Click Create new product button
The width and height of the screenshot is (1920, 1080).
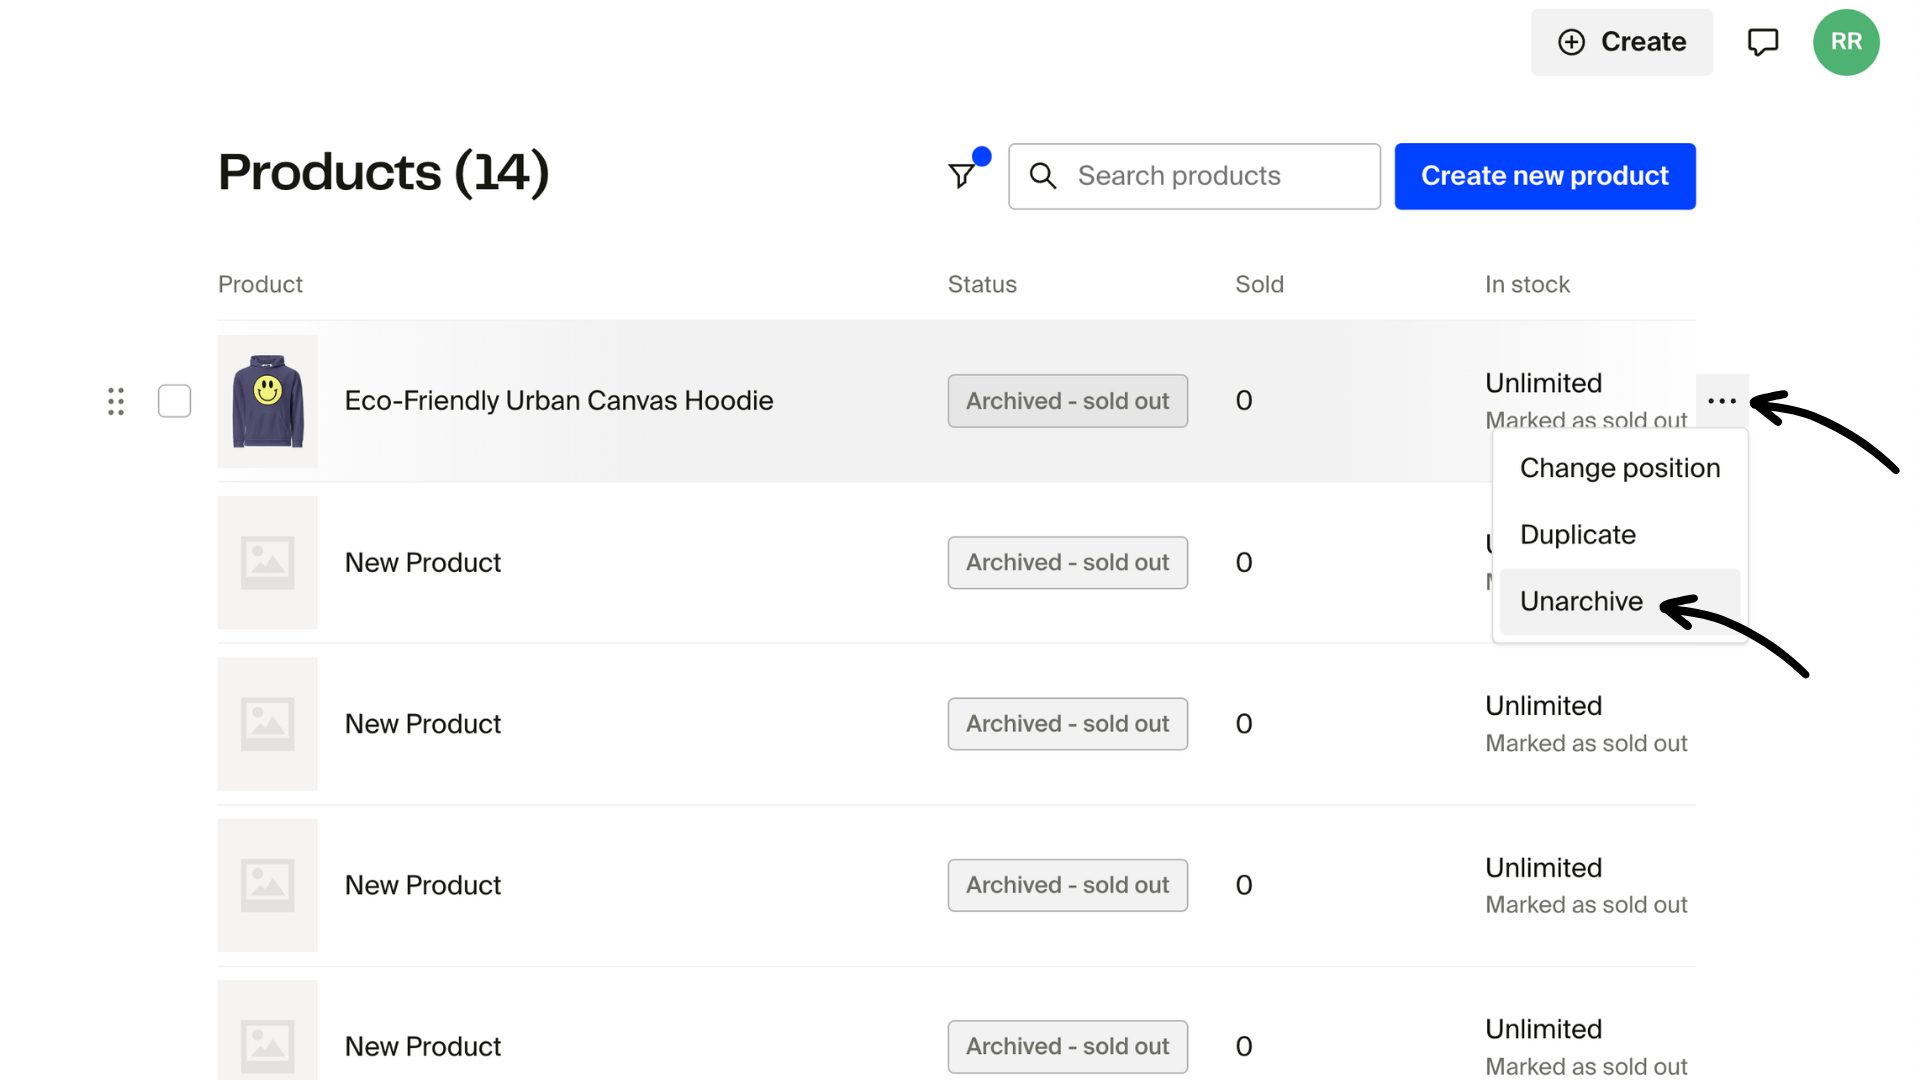tap(1544, 176)
